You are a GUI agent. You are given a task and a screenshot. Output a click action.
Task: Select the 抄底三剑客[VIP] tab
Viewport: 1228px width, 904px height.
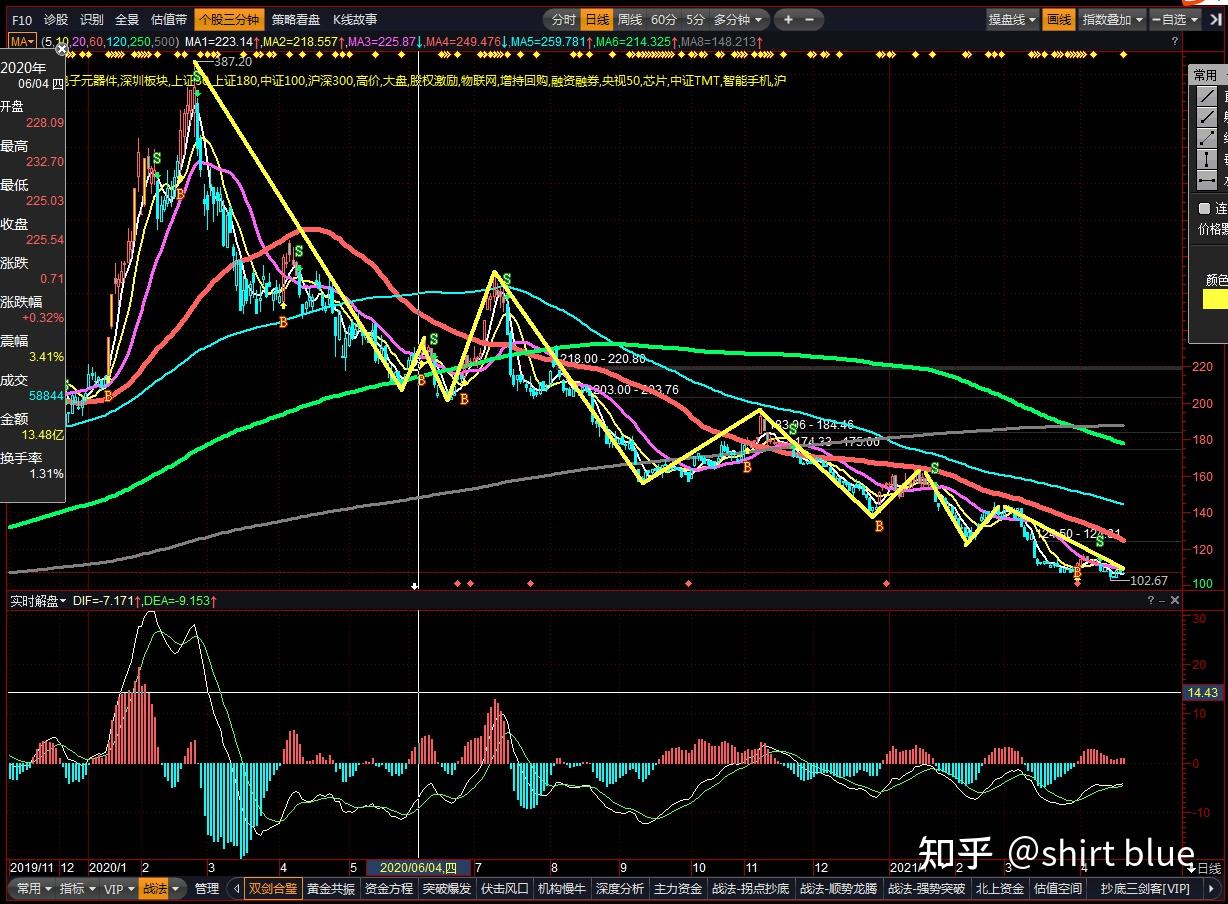1145,888
